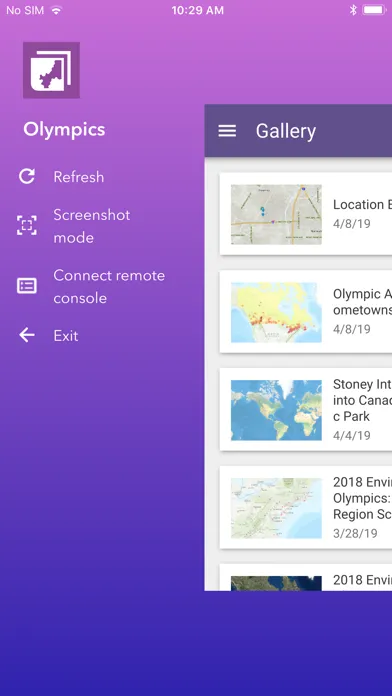Open the Olympic hometowns Canada map thumbnail

pos(276,312)
